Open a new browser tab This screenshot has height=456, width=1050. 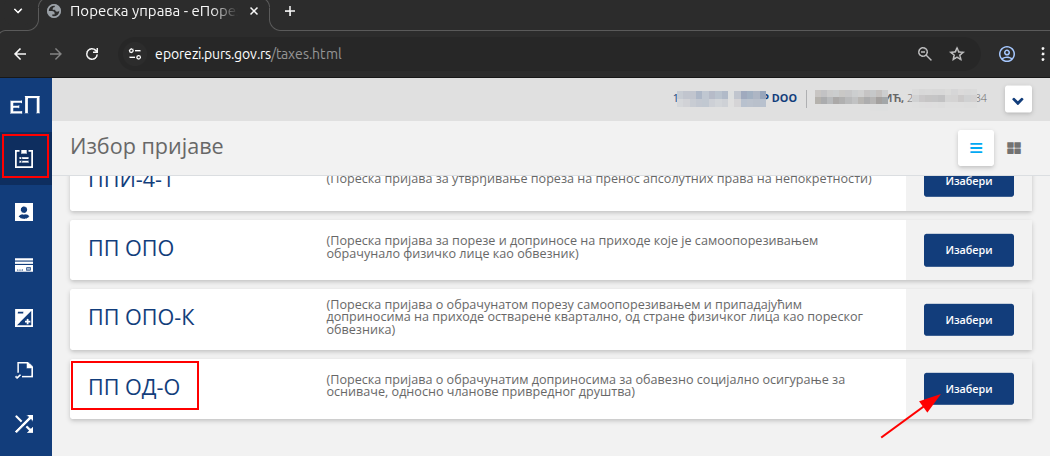[290, 12]
